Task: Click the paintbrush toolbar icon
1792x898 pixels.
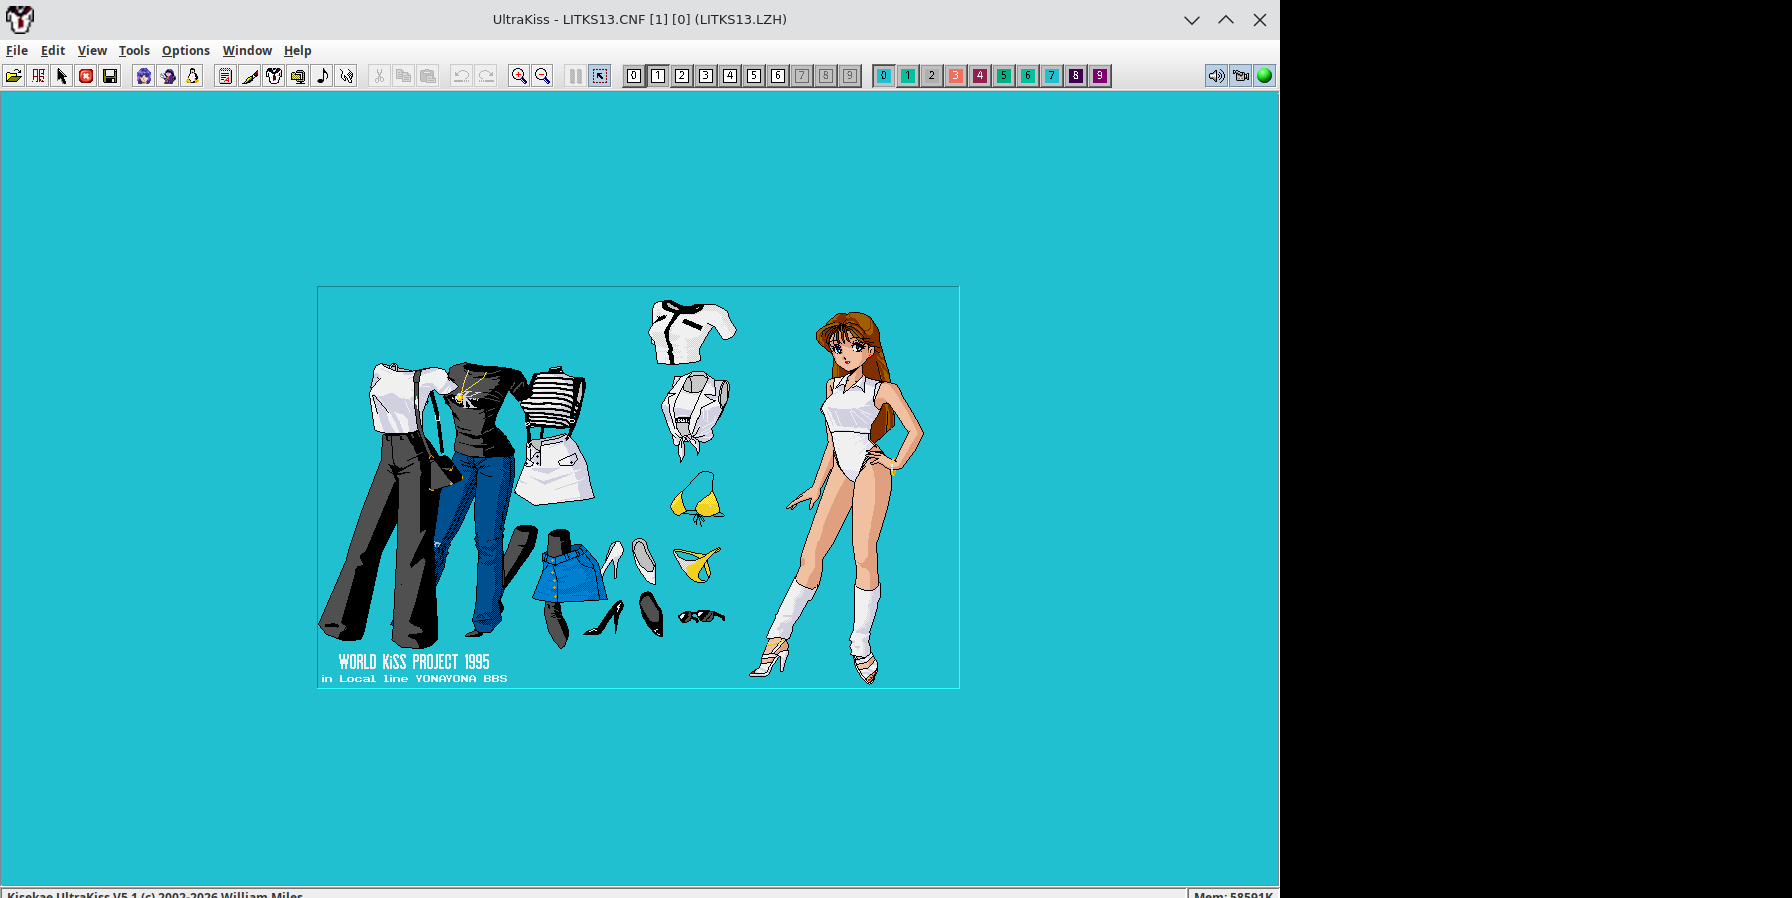Action: (250, 76)
